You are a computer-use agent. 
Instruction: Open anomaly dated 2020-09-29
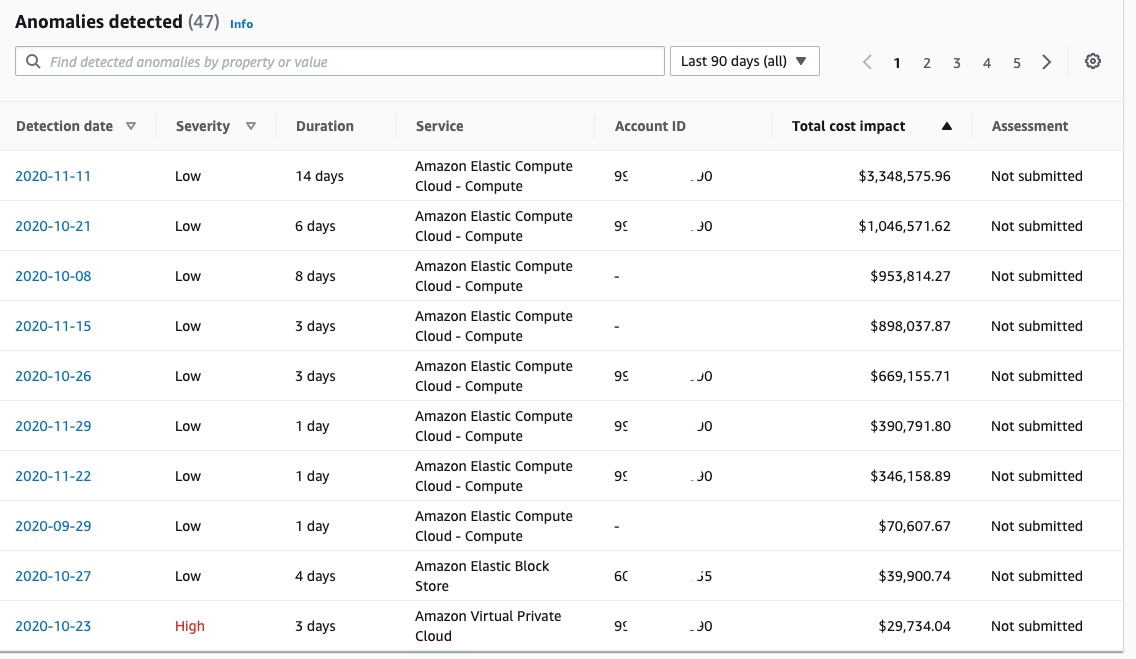[x=53, y=526]
